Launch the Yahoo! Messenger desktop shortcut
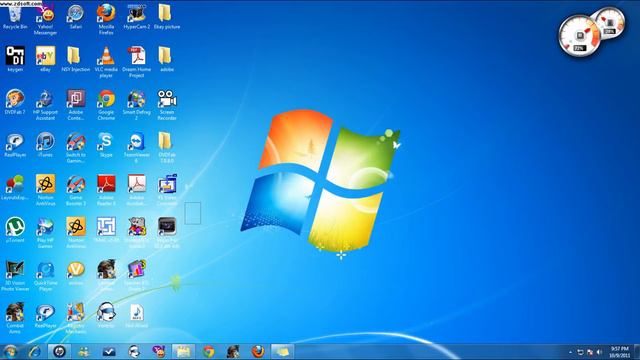Viewport: 640px width, 360px height. point(45,18)
